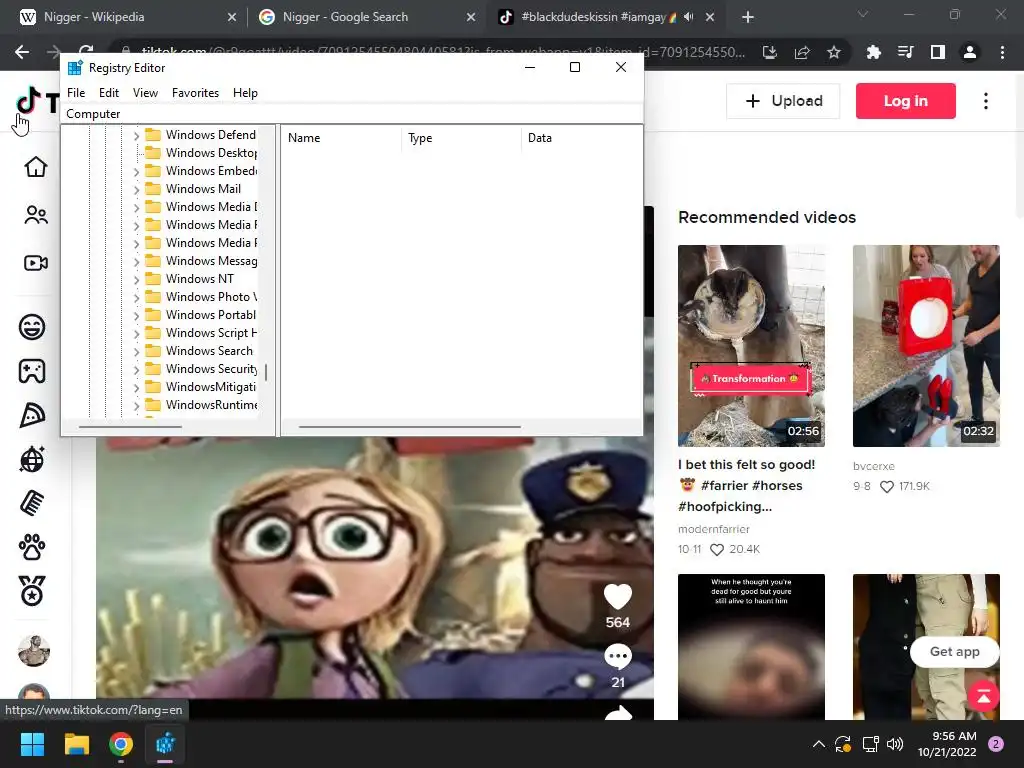This screenshot has height=768, width=1024.
Task: Expand Windows Script Host registry key
Action: click(x=136, y=334)
